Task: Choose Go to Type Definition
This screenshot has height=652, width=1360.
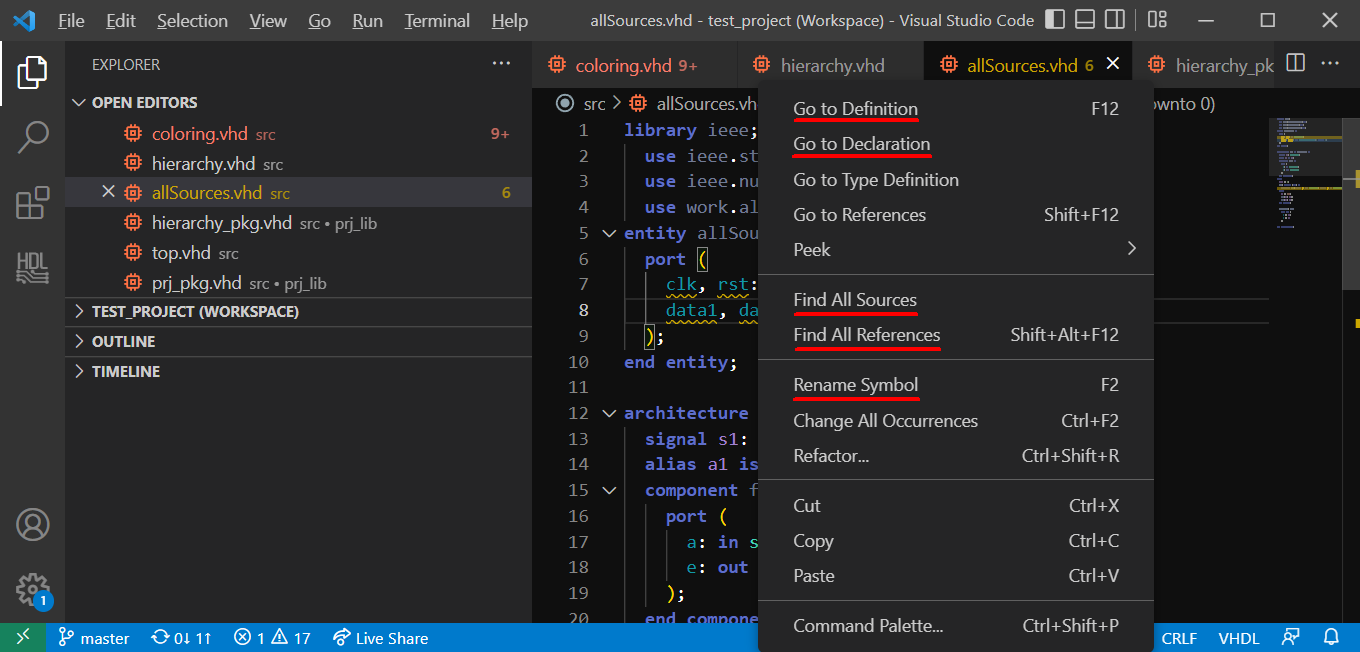Action: (x=956, y=180)
